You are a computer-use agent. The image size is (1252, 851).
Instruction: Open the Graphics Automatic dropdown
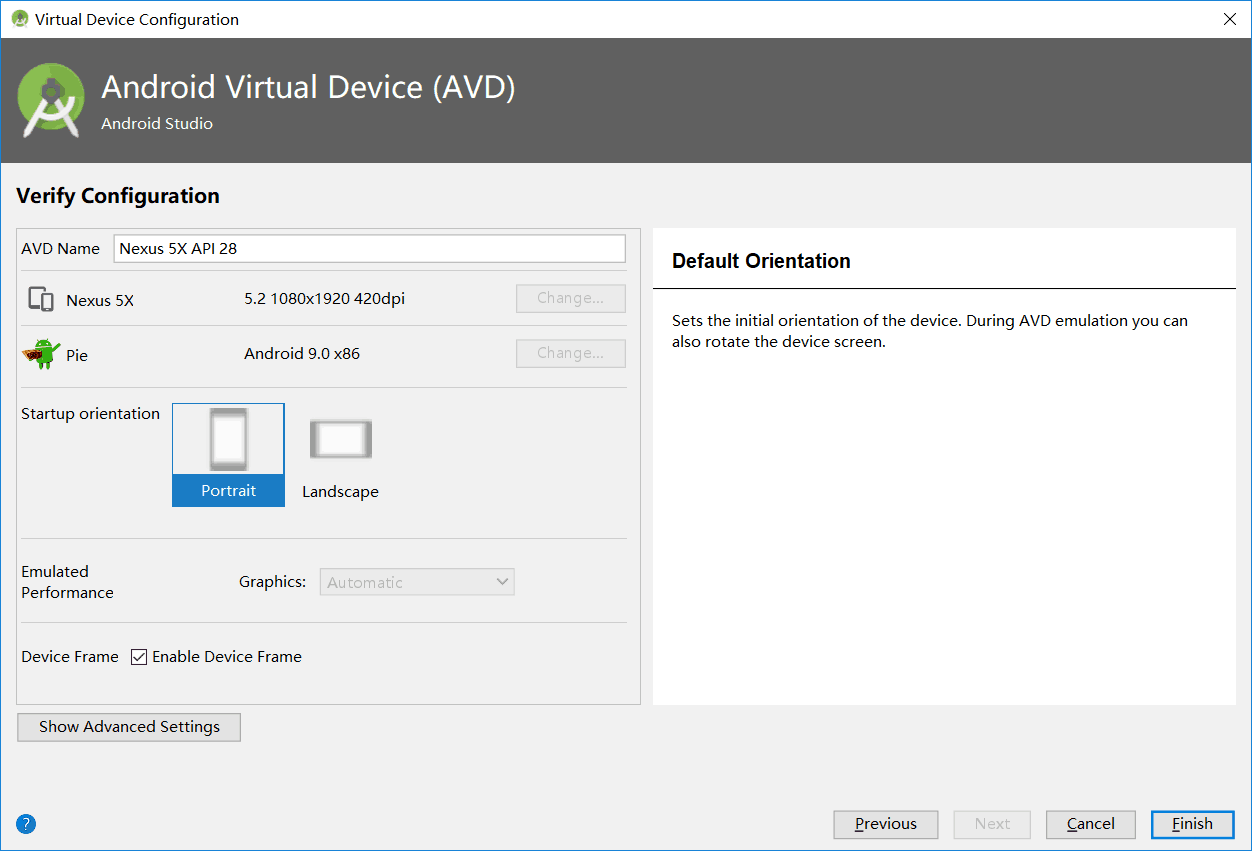tap(417, 582)
